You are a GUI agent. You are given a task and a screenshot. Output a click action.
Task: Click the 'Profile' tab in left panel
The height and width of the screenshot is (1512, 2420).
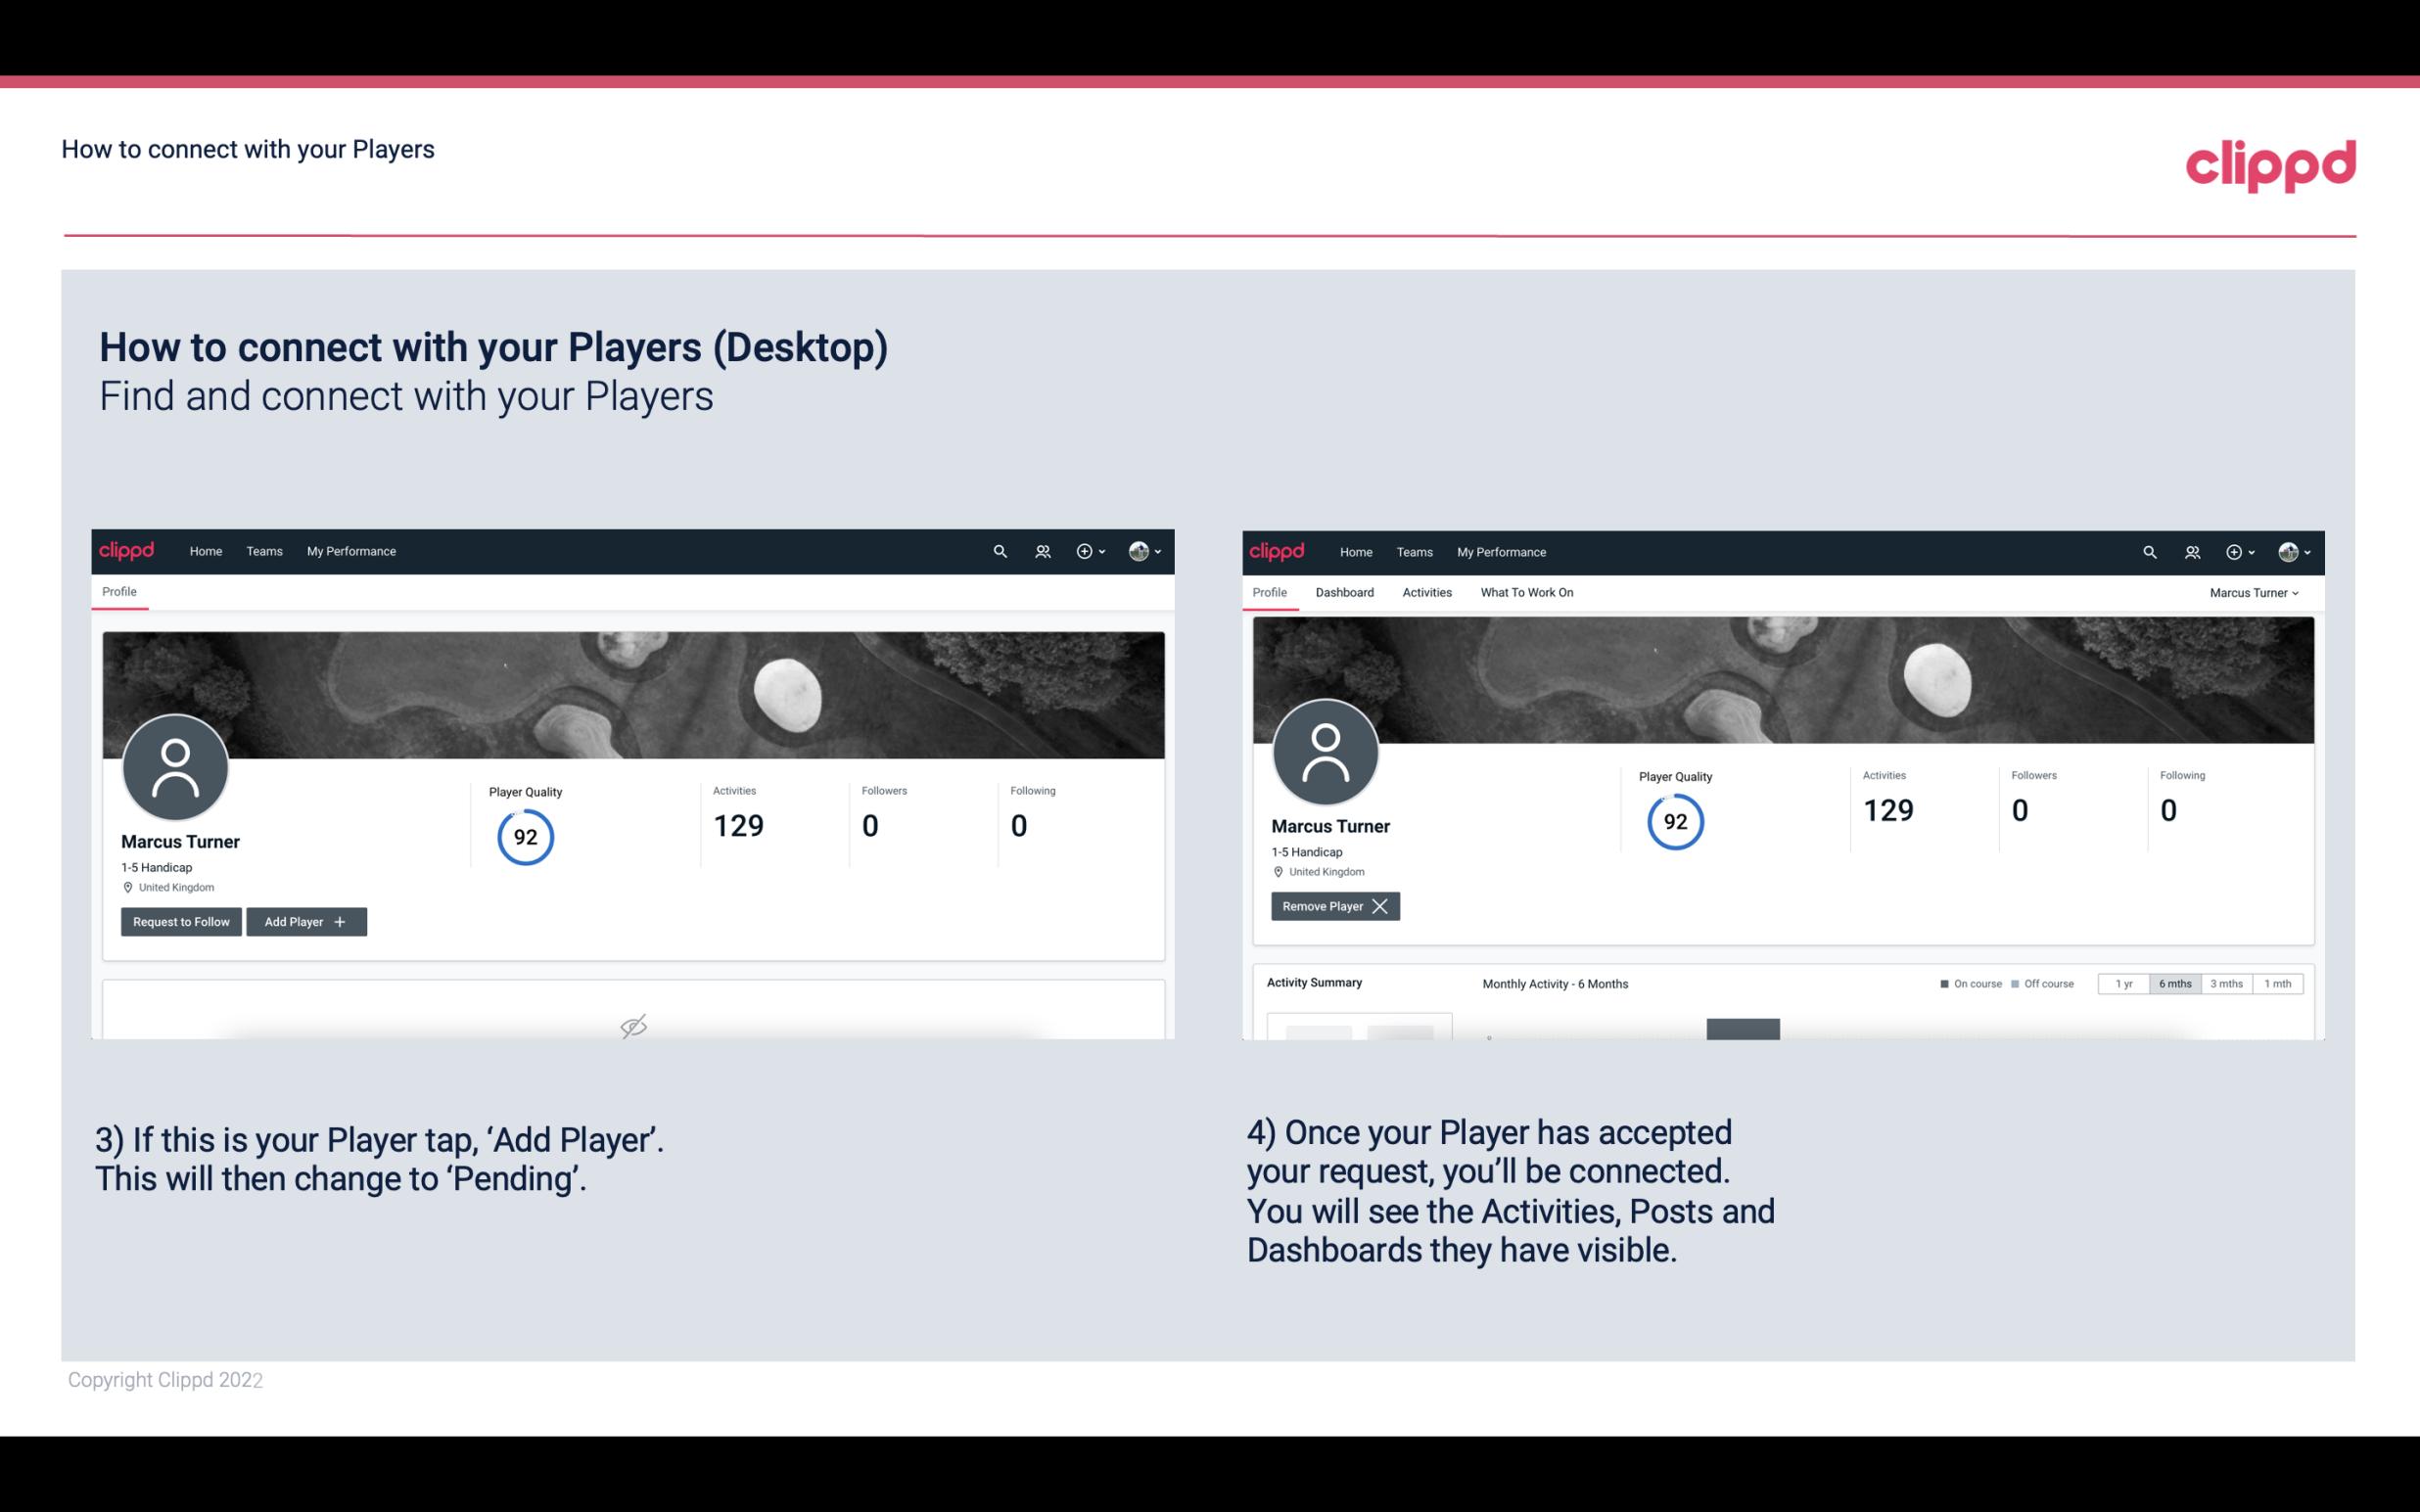[120, 592]
